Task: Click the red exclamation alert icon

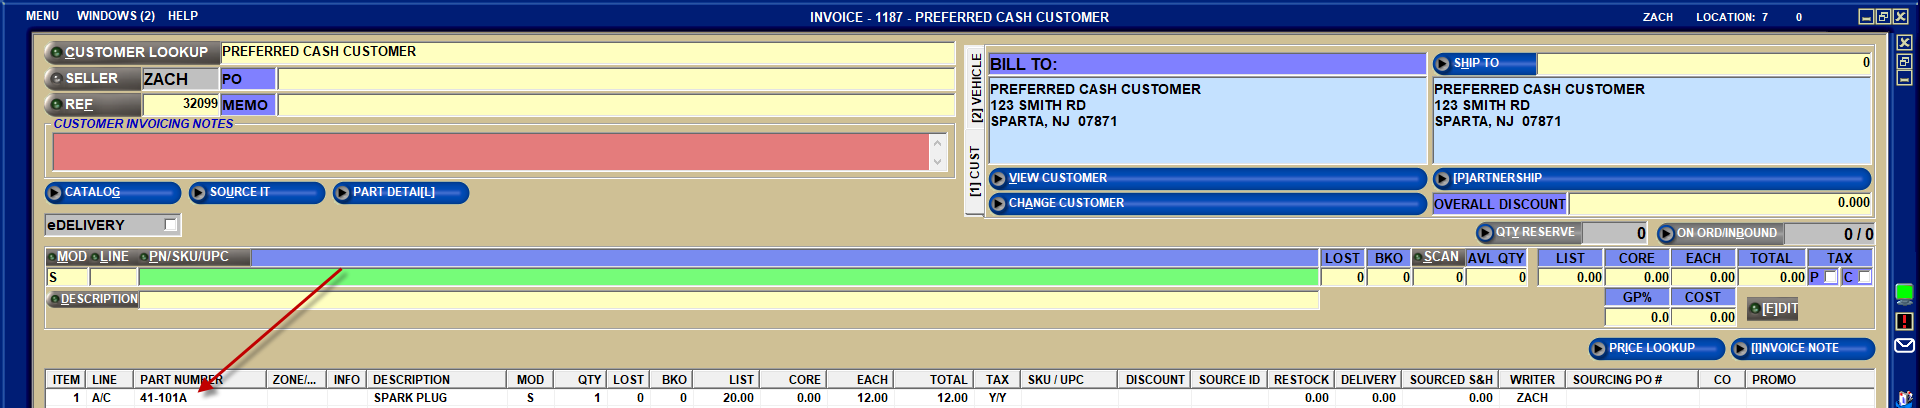Action: click(x=1904, y=321)
